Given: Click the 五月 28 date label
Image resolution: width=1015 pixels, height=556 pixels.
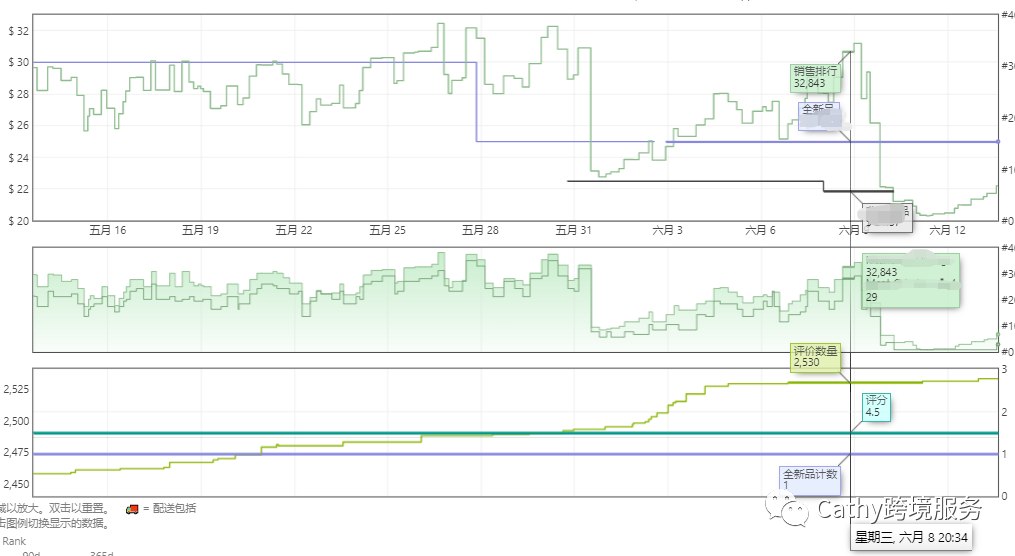Looking at the screenshot, I should (x=480, y=230).
